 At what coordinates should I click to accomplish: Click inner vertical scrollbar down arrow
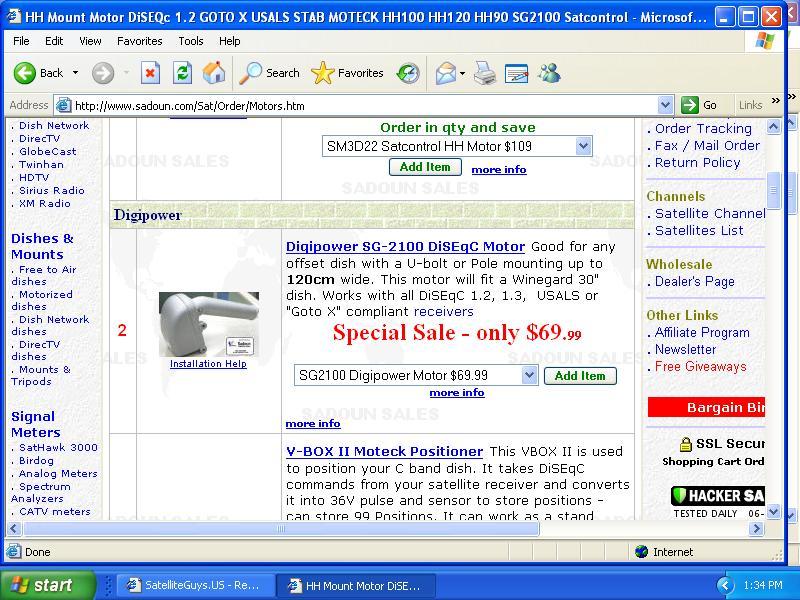(773, 512)
